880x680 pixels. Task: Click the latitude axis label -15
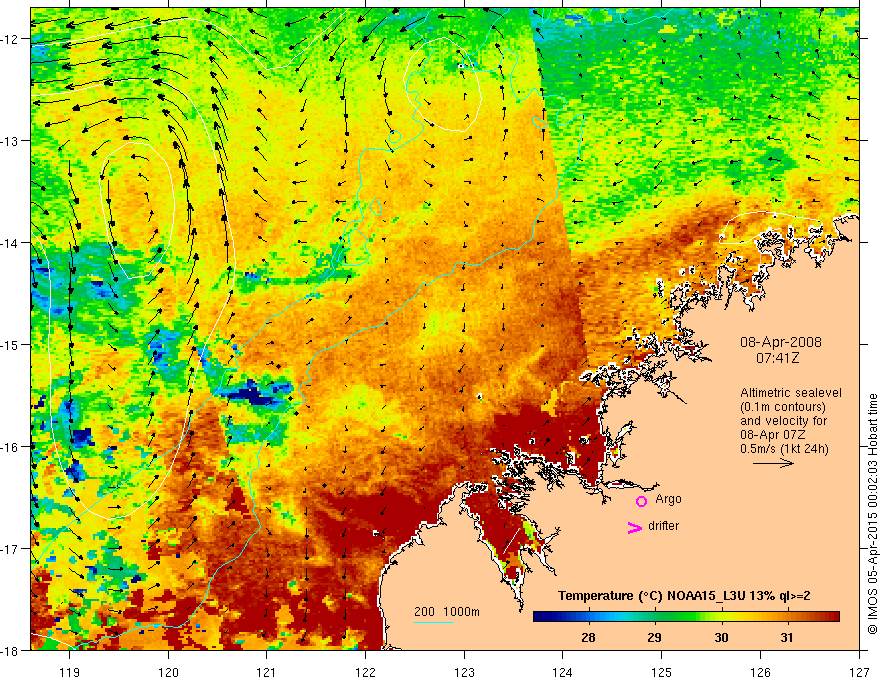[10, 345]
